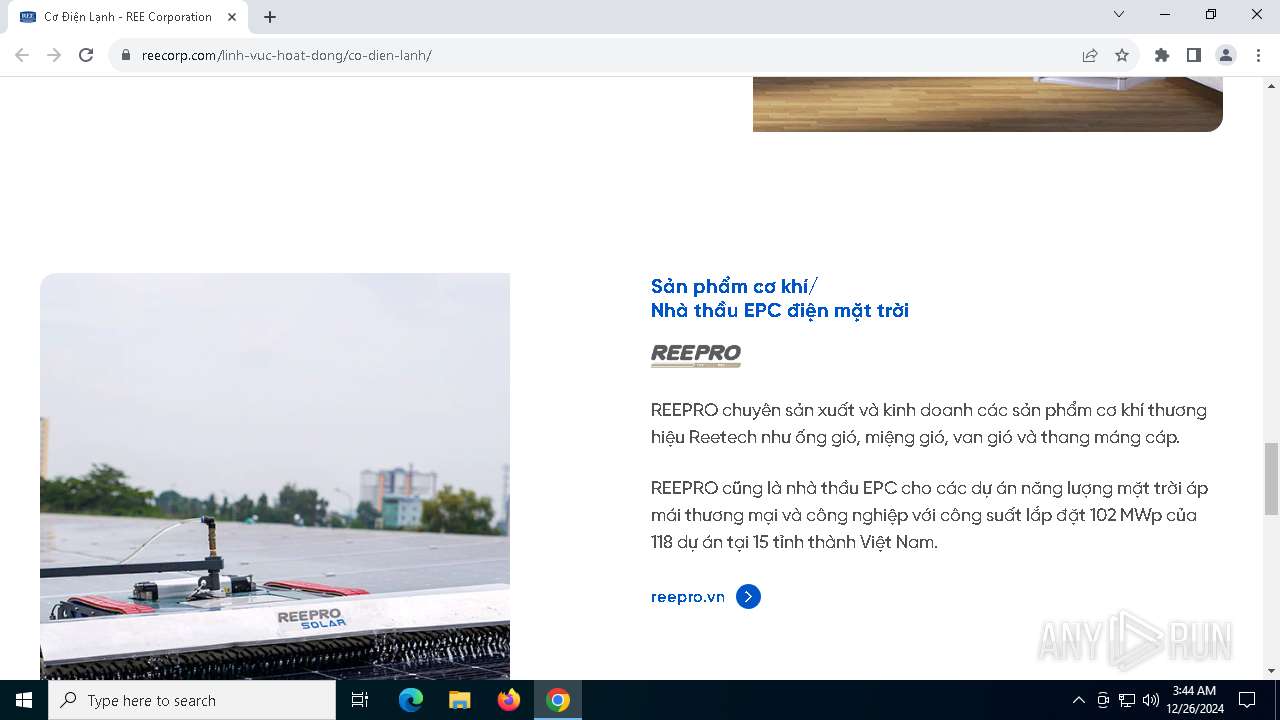
Task: Toggle Chrome side panel
Action: (1194, 55)
